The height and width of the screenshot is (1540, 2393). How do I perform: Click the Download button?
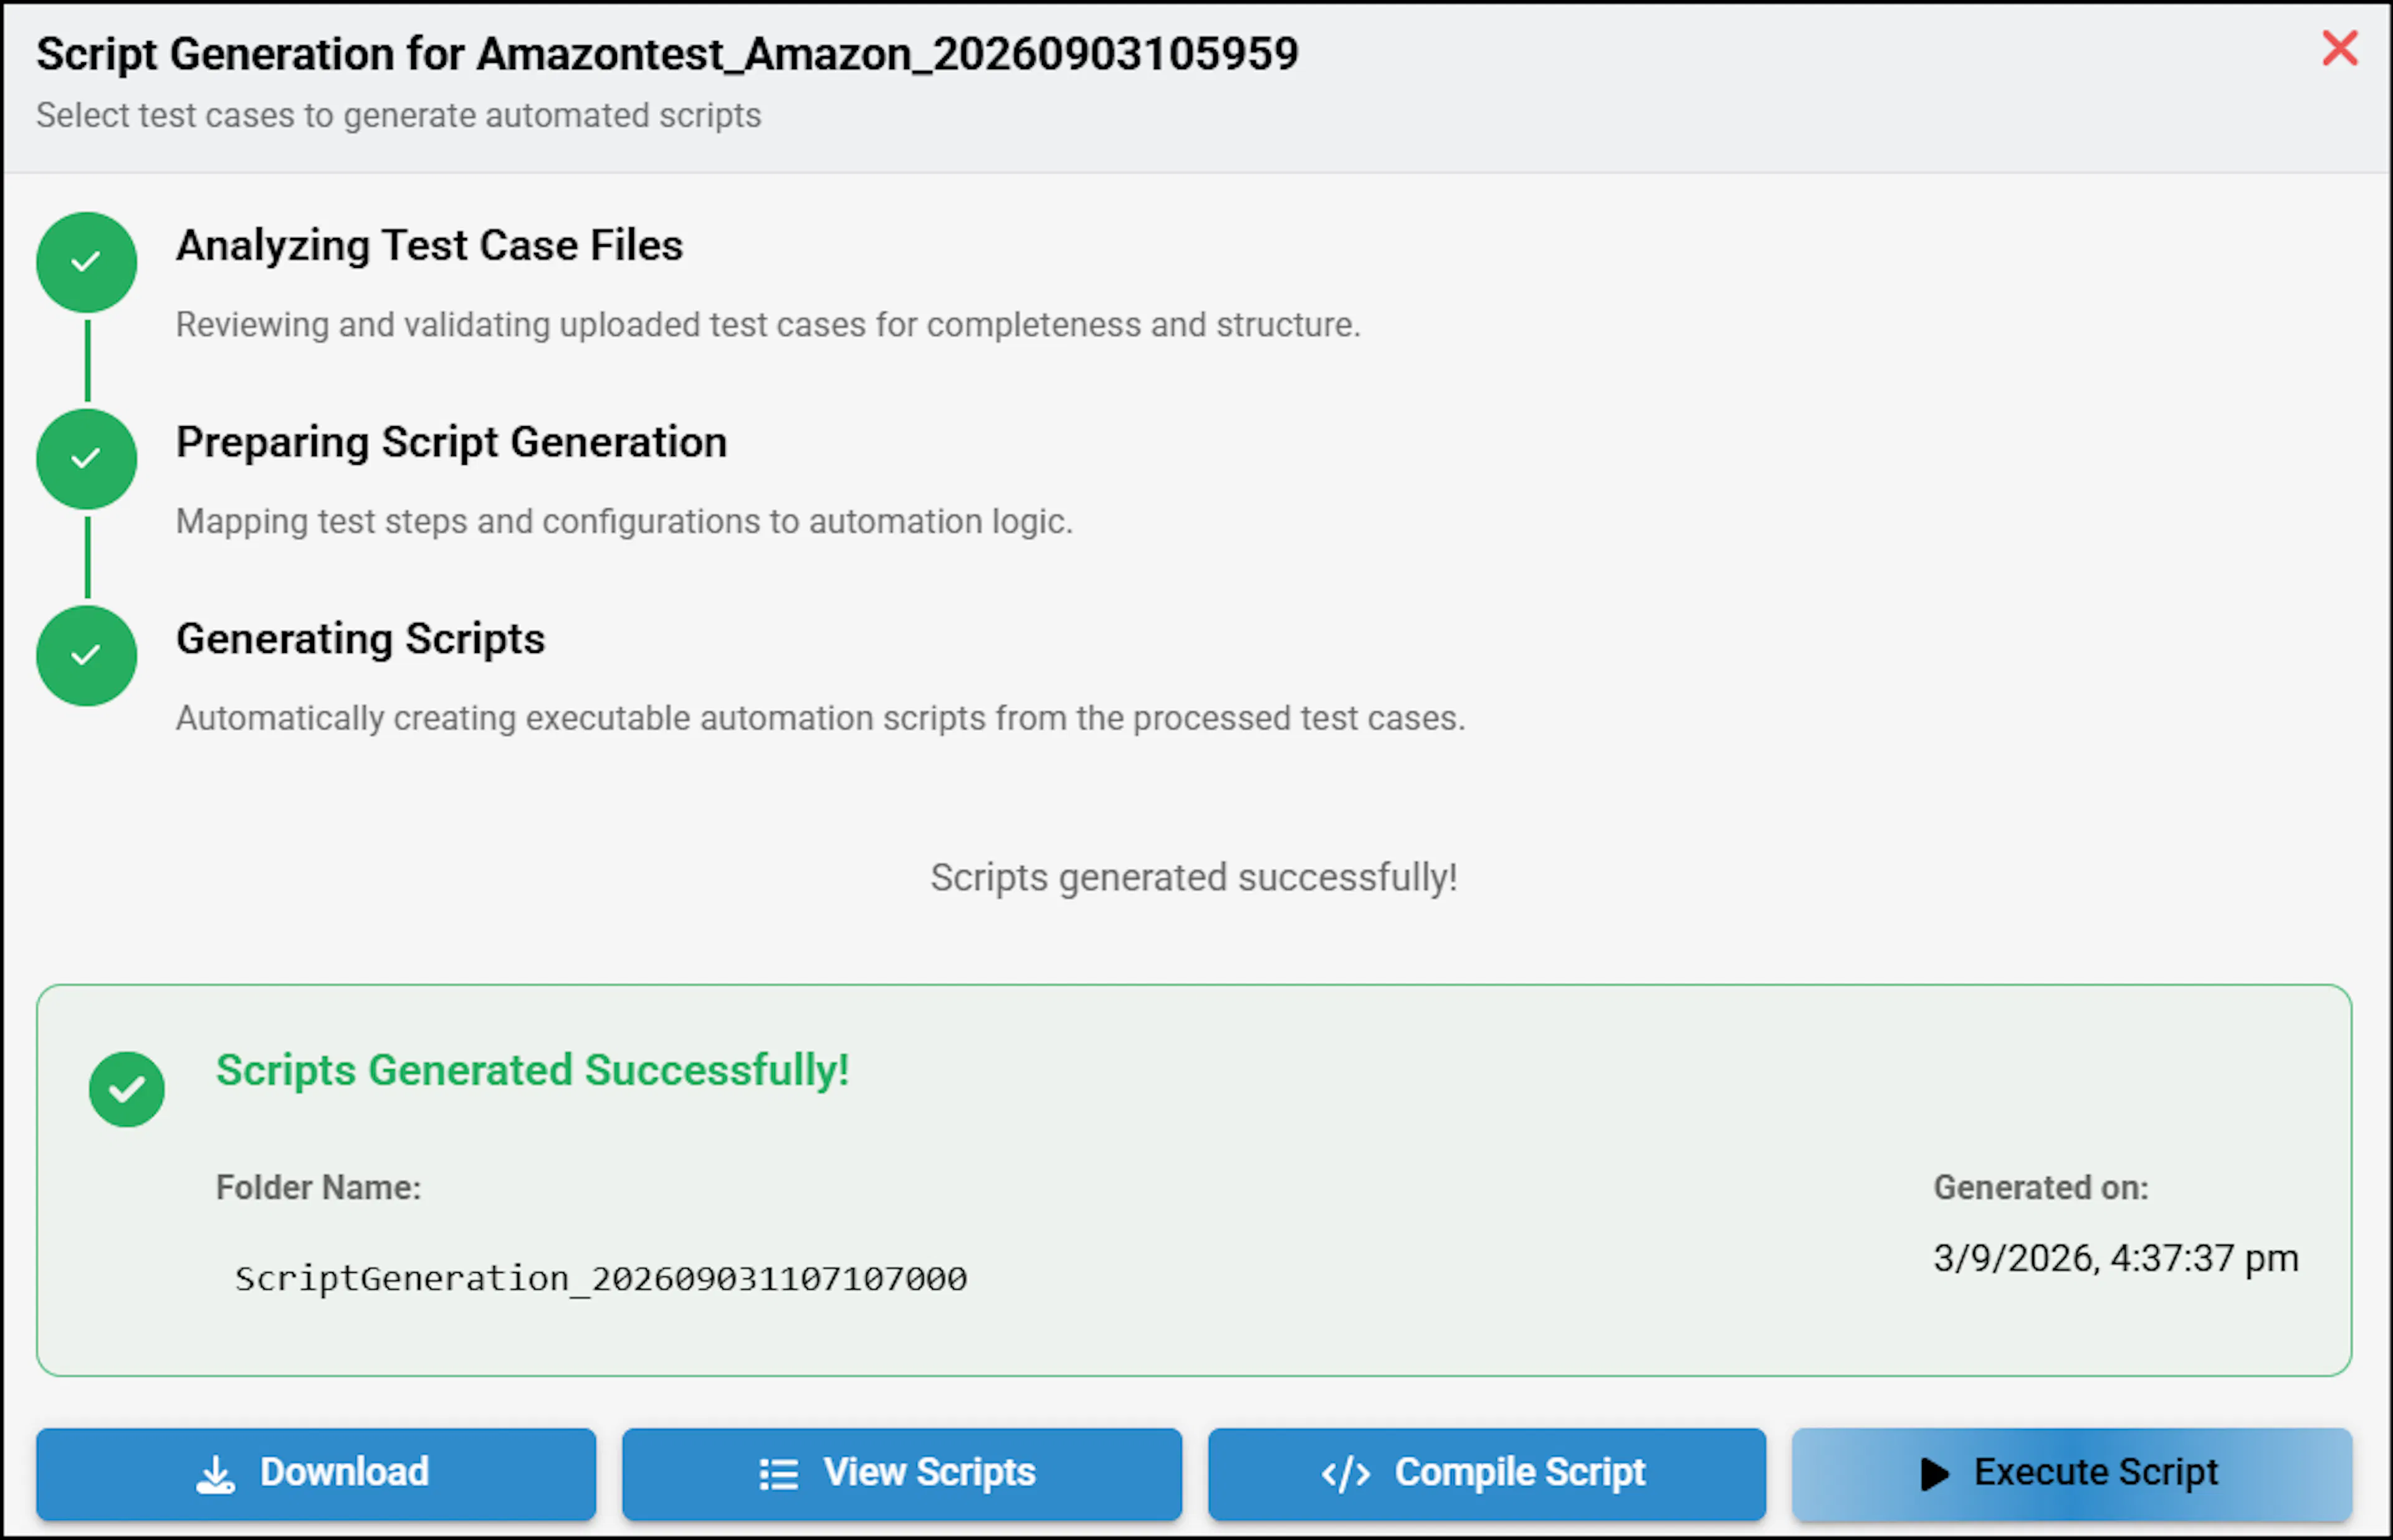click(x=316, y=1473)
